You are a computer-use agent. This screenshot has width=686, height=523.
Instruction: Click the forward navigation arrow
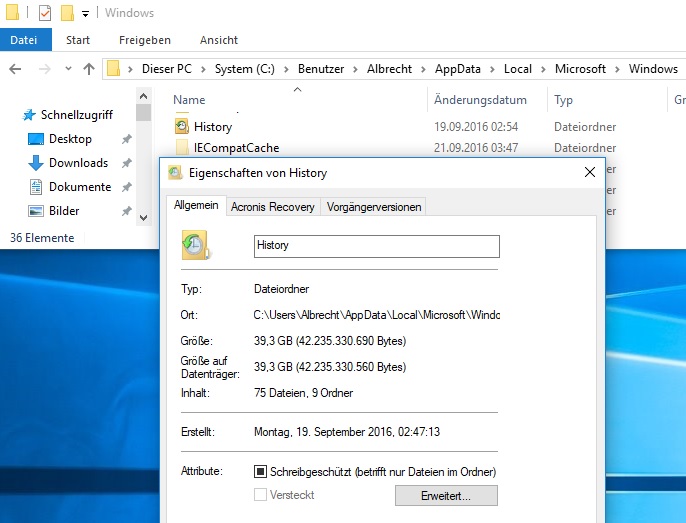(x=45, y=69)
